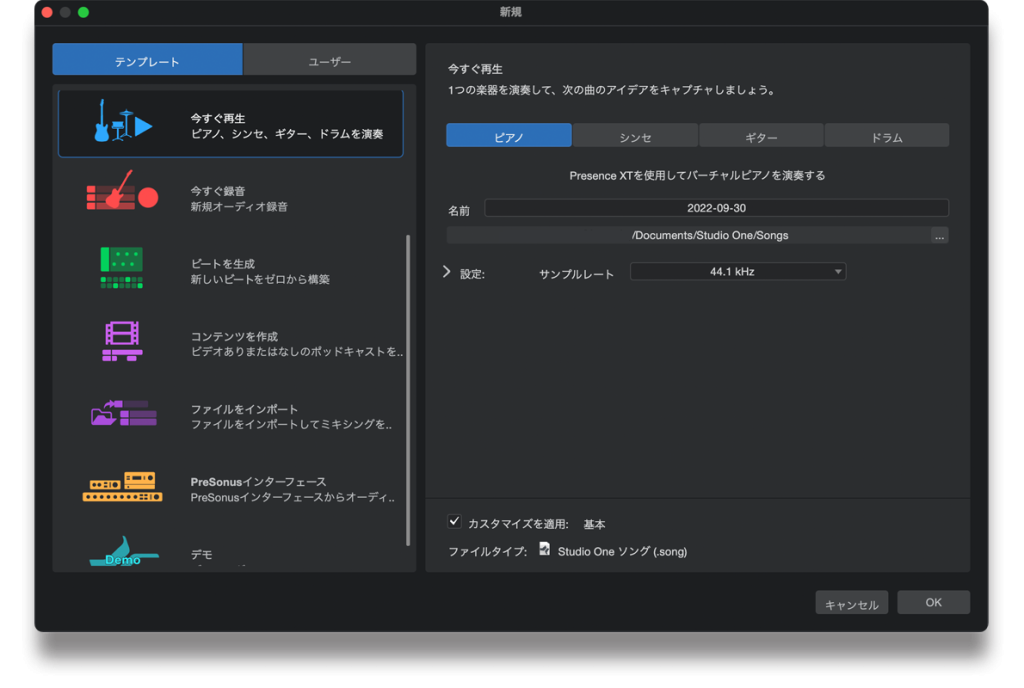This screenshot has width=1024, height=688.
Task: Select the テンプレート tab
Action: click(147, 60)
